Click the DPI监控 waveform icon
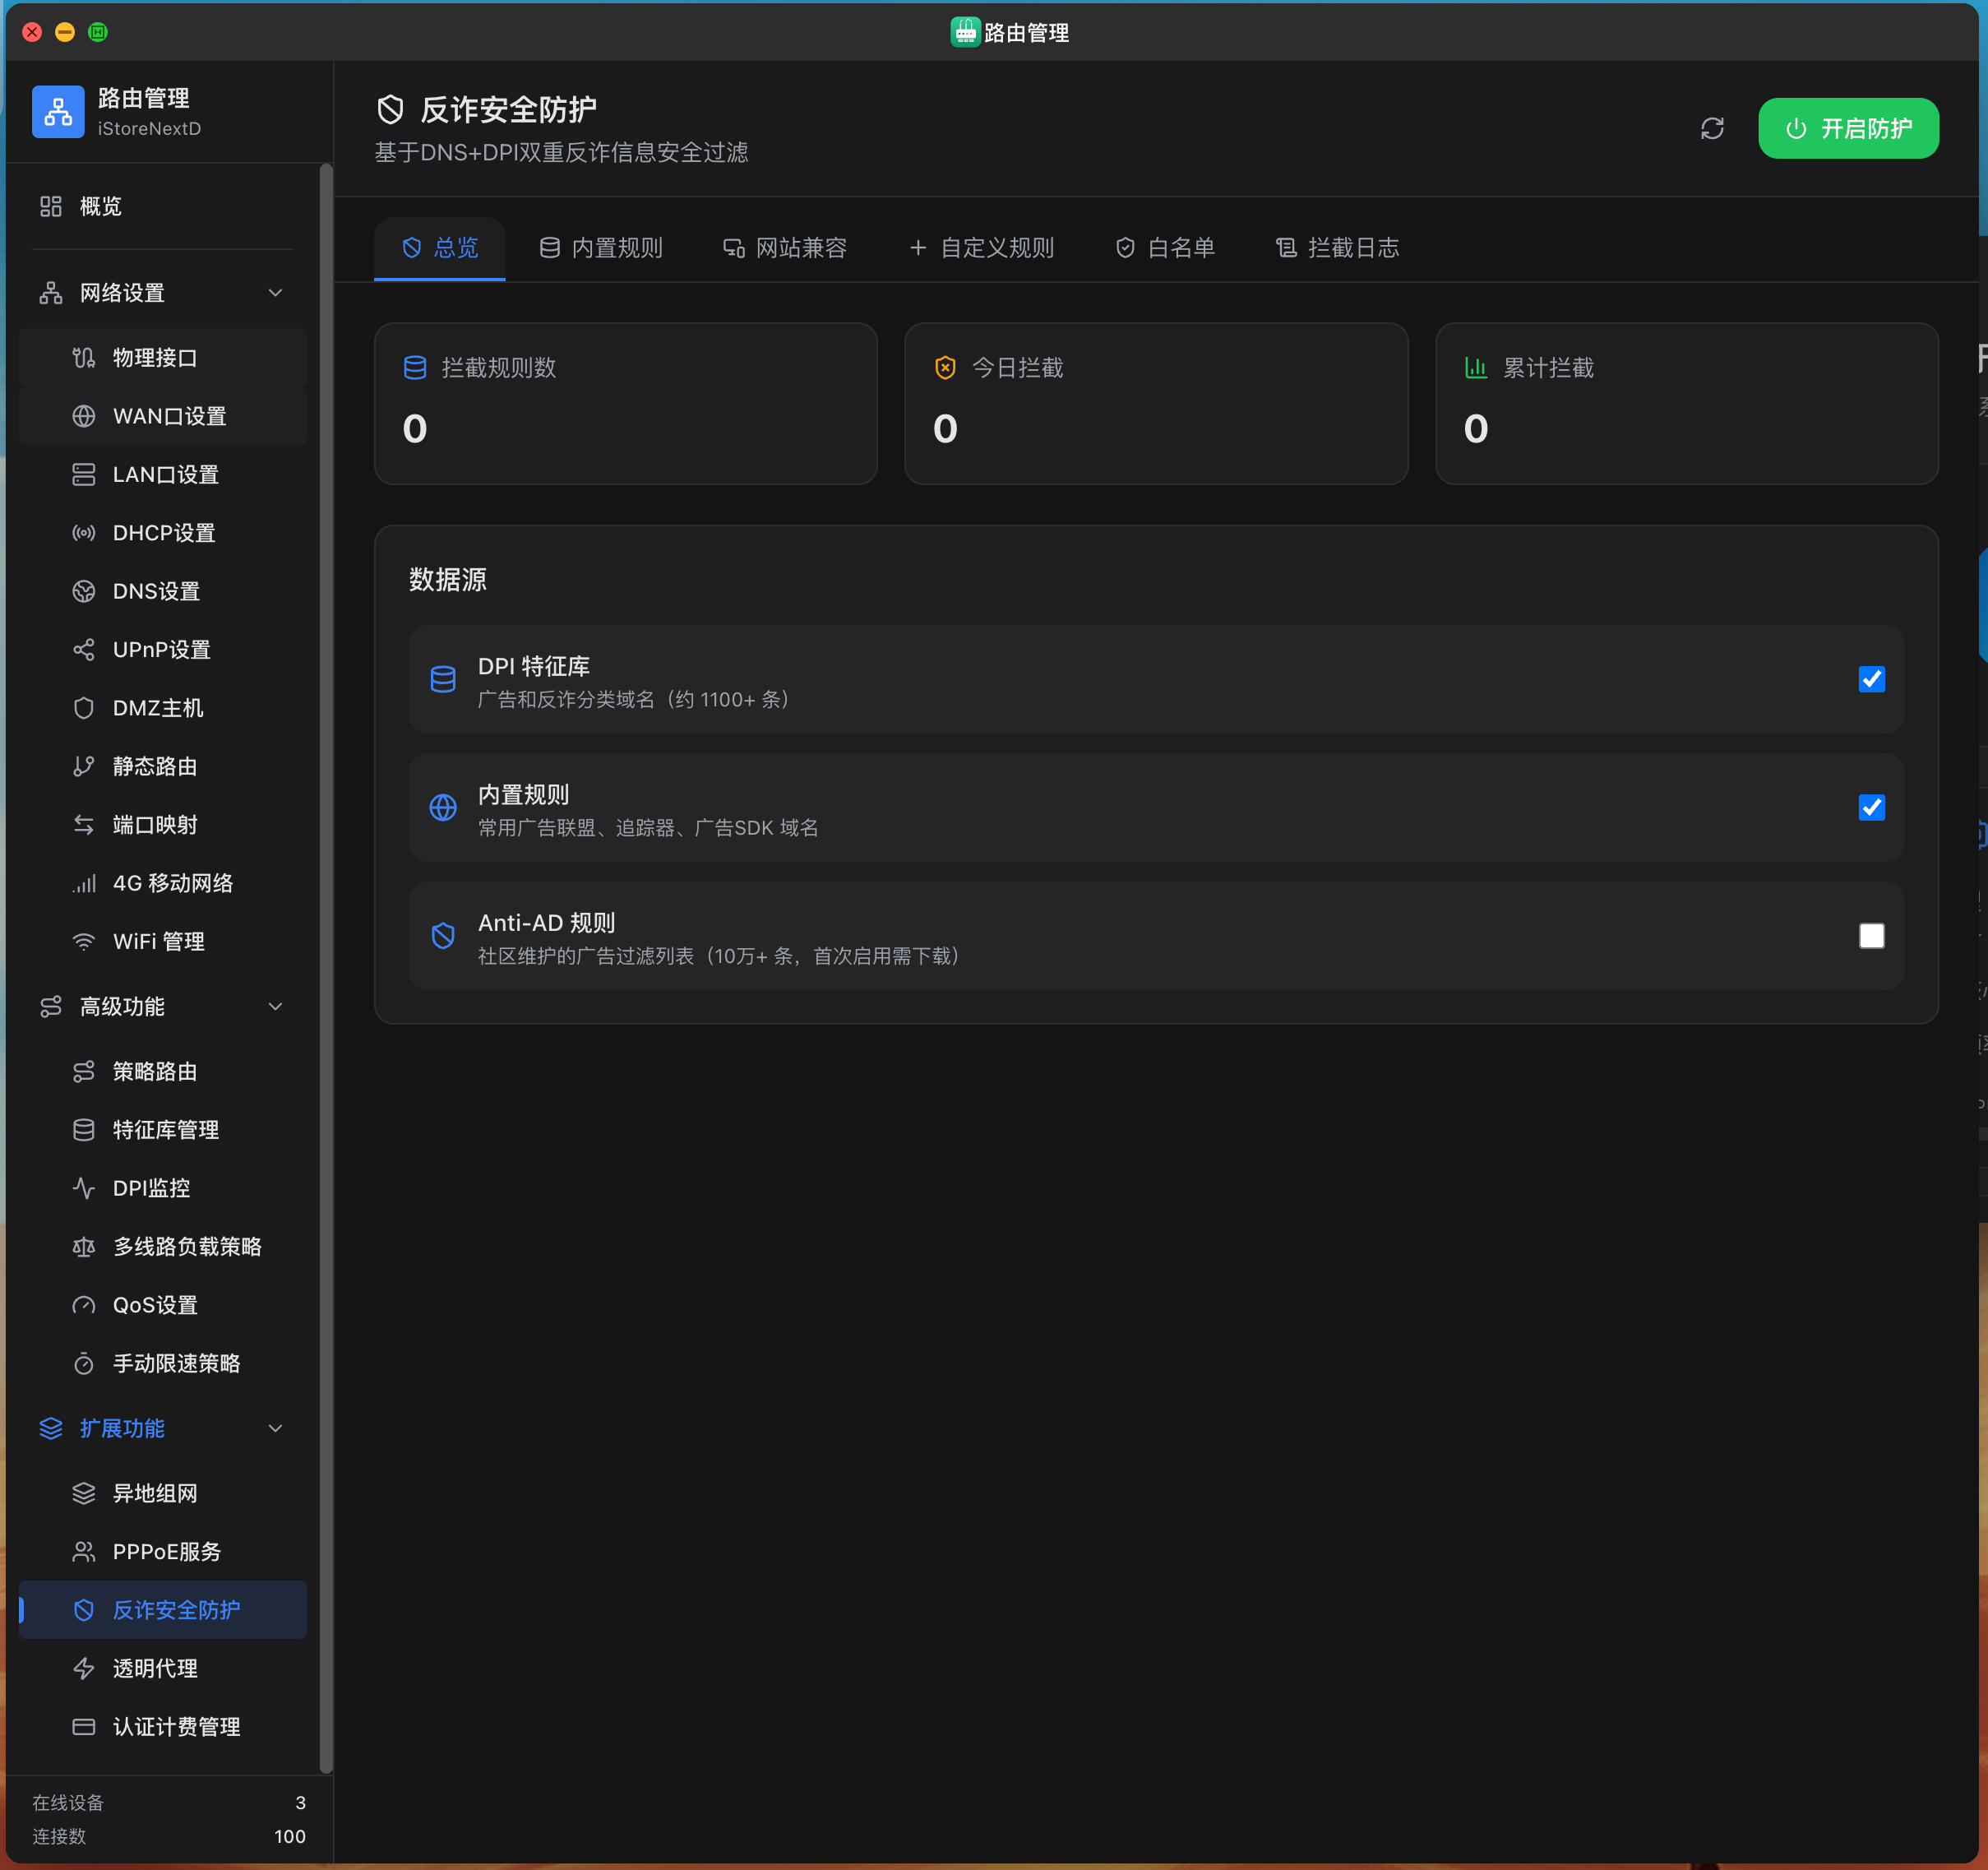Image resolution: width=1988 pixels, height=1870 pixels. point(84,1188)
